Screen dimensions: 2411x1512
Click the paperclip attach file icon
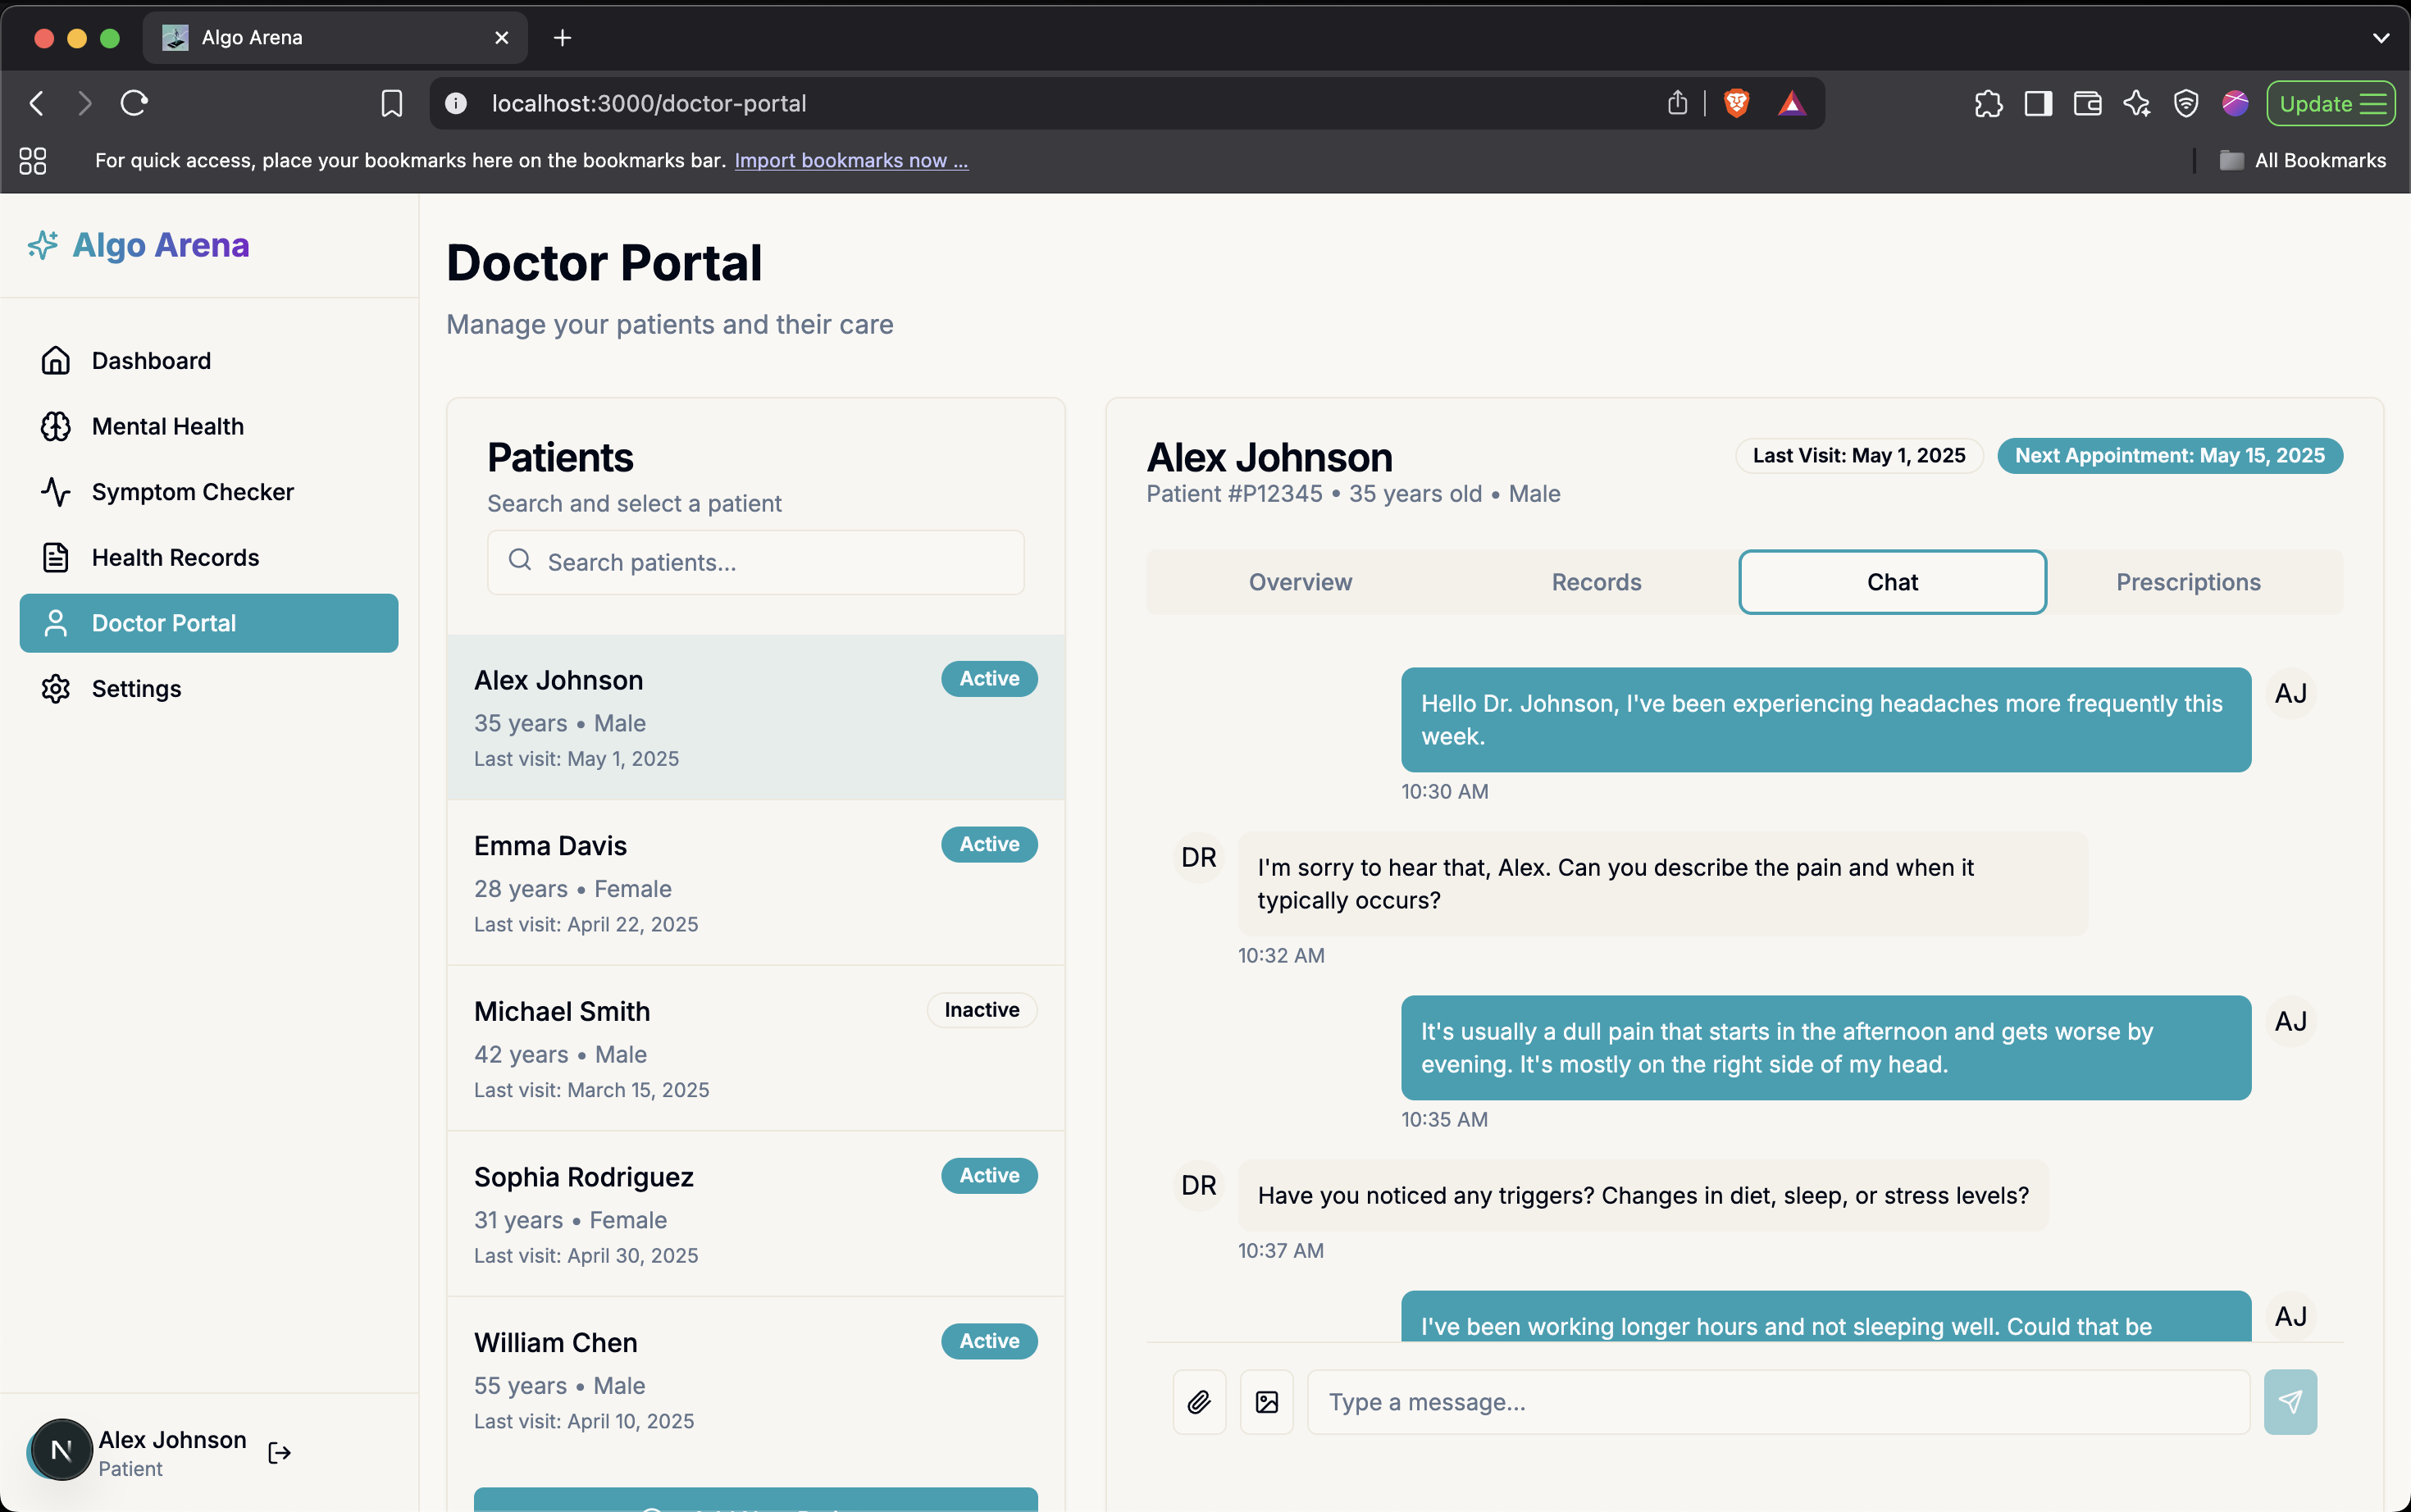pyautogui.click(x=1199, y=1402)
